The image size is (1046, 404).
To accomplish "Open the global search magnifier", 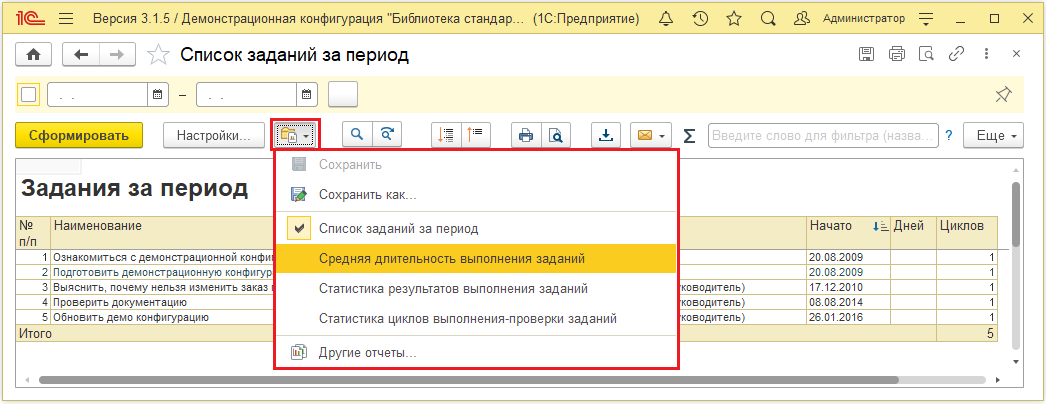I will click(x=768, y=19).
